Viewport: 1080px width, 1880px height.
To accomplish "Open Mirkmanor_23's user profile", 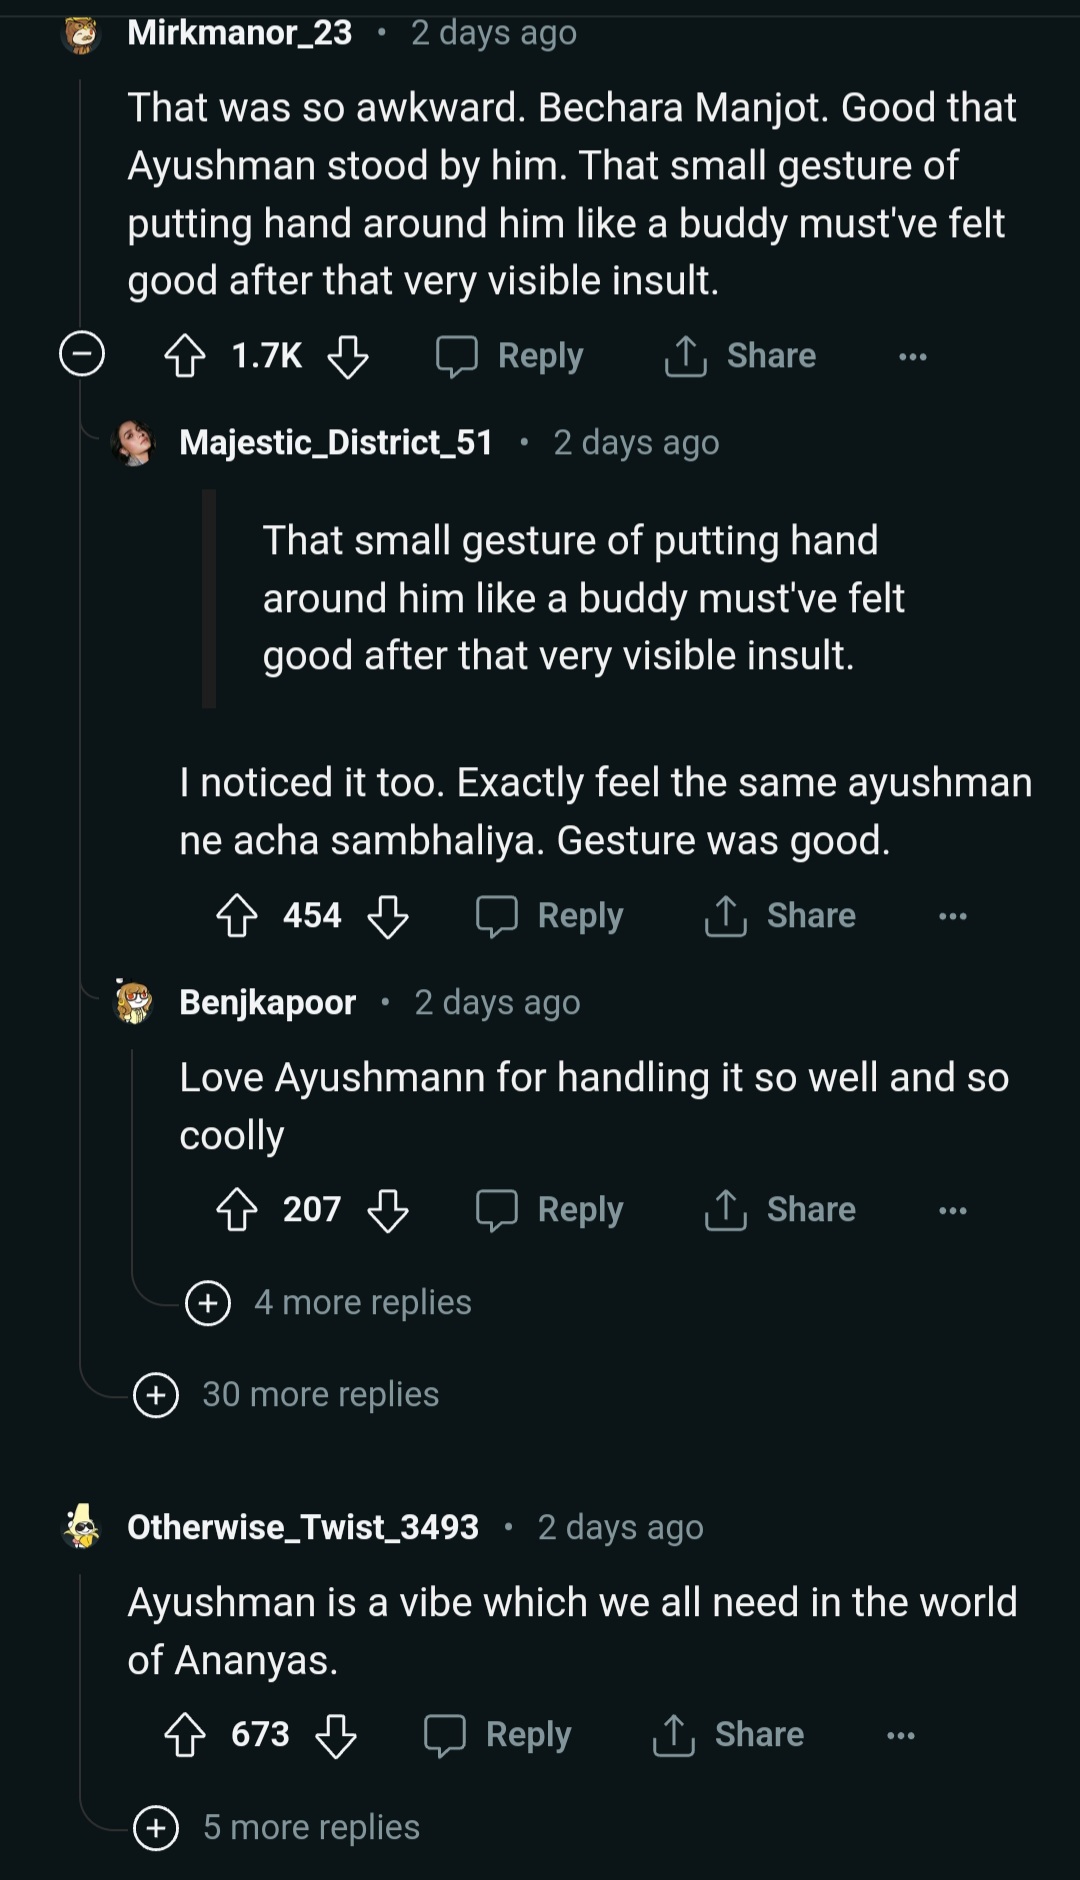I will pyautogui.click(x=240, y=33).
